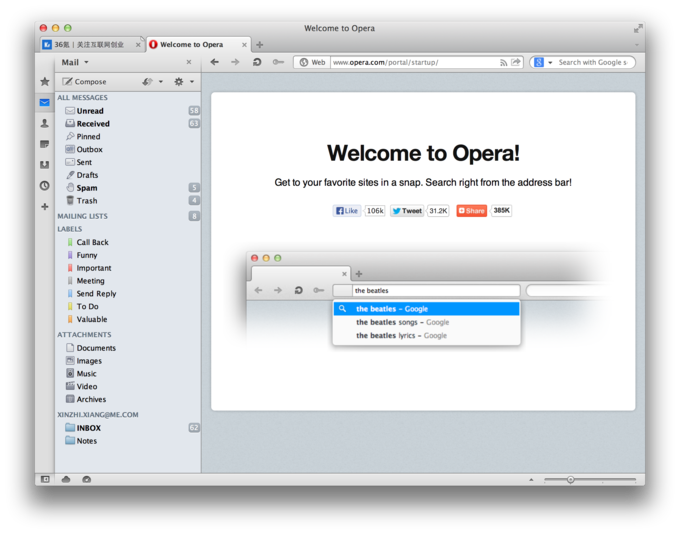Click the Web globe badge in address field

point(312,62)
